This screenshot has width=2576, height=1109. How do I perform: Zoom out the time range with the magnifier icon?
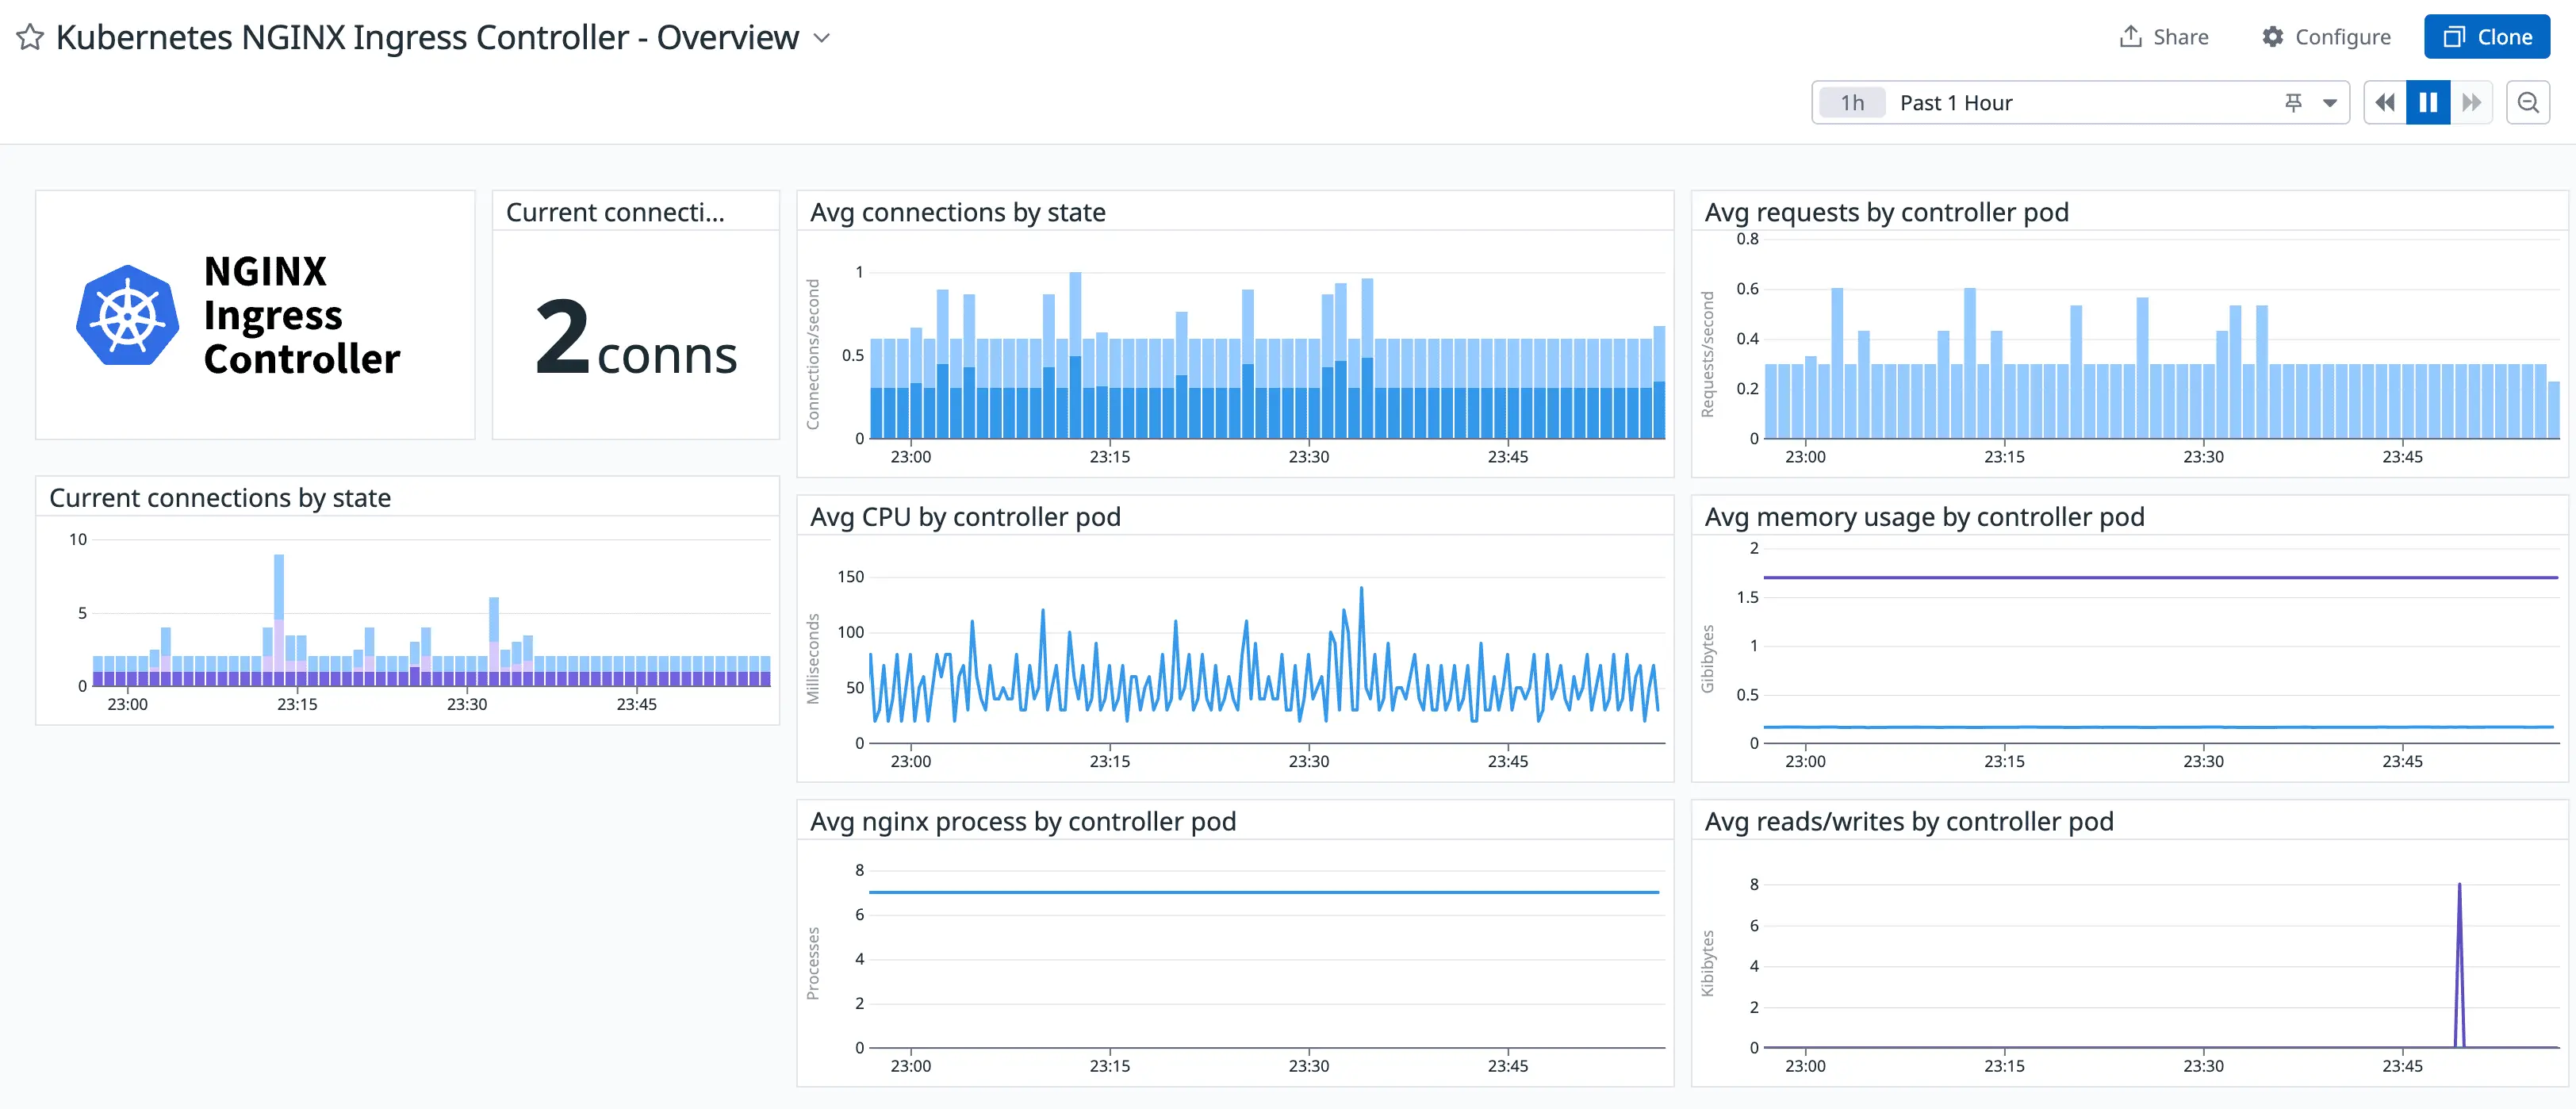point(2529,101)
